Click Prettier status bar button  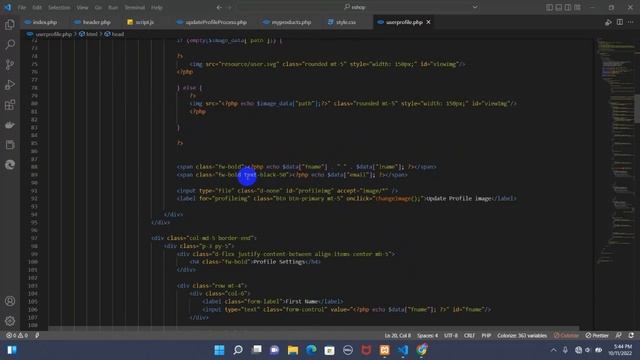[597, 336]
